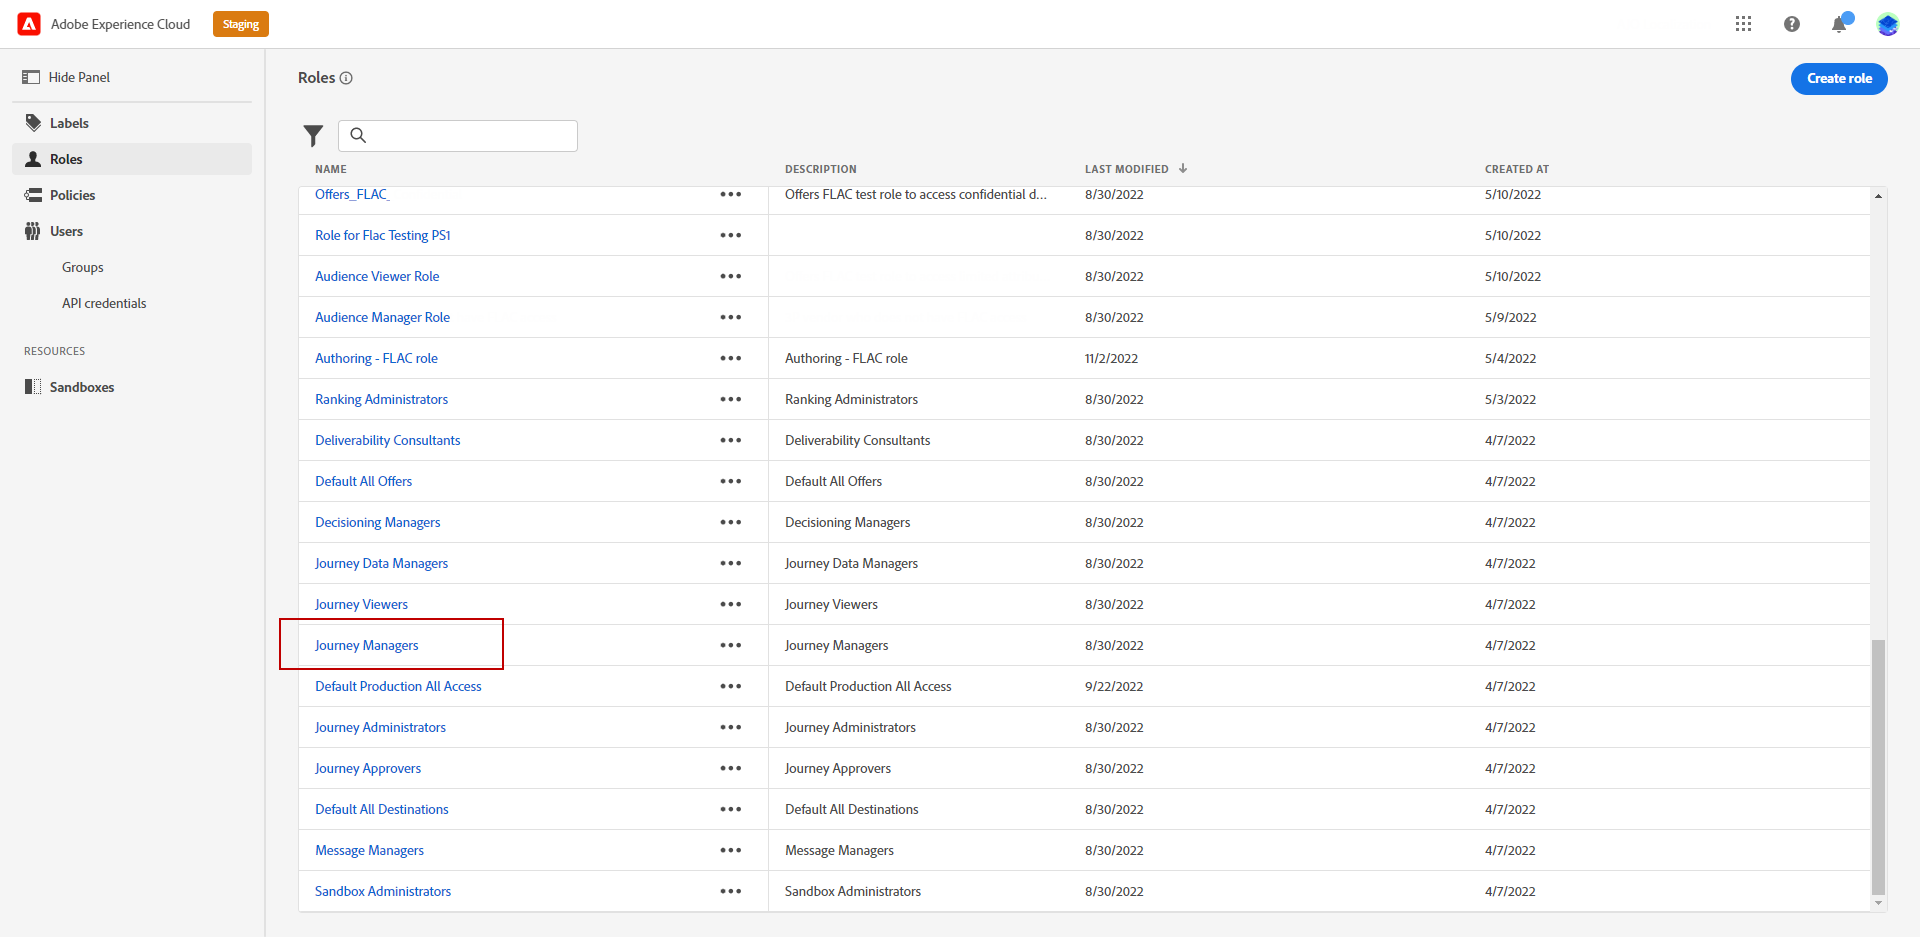Click the Roles info icon
This screenshot has height=937, width=1920.
[x=346, y=78]
